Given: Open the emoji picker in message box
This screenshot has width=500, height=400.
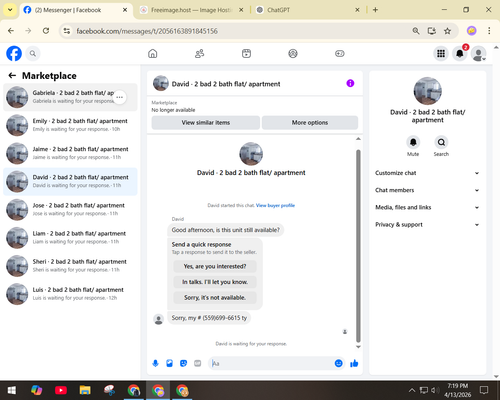Looking at the screenshot, I should [x=338, y=363].
